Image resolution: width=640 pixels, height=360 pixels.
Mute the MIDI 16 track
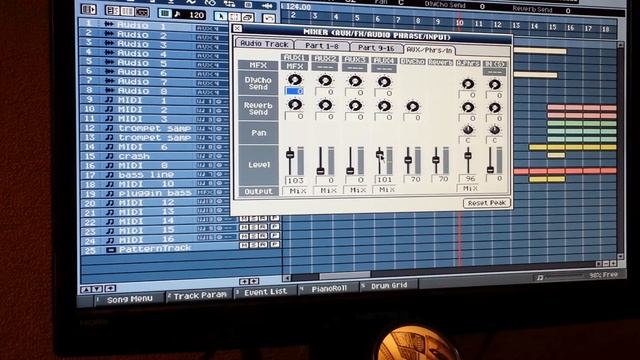244,236
